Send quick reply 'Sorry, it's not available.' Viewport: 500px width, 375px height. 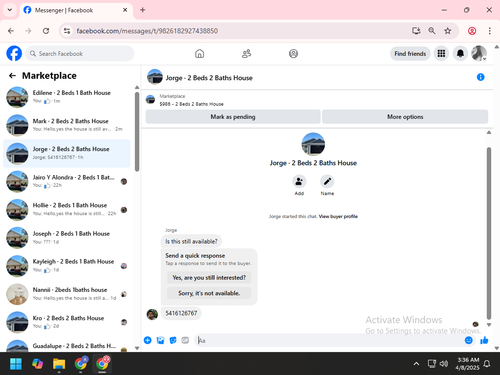(x=209, y=293)
